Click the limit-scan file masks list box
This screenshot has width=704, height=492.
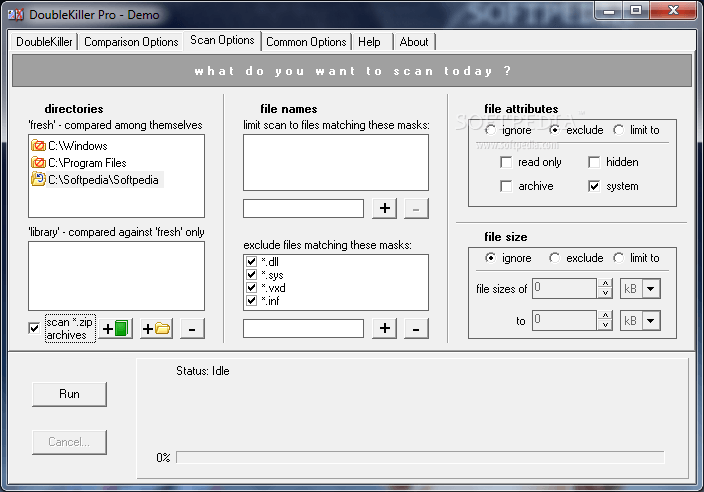point(336,163)
